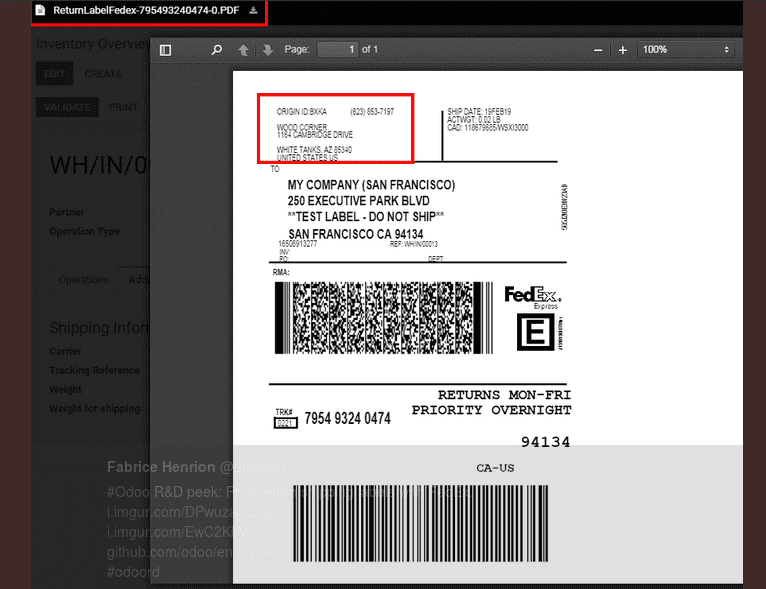Click CREATE button in background Odoo form
The height and width of the screenshot is (589, 766).
[x=103, y=74]
